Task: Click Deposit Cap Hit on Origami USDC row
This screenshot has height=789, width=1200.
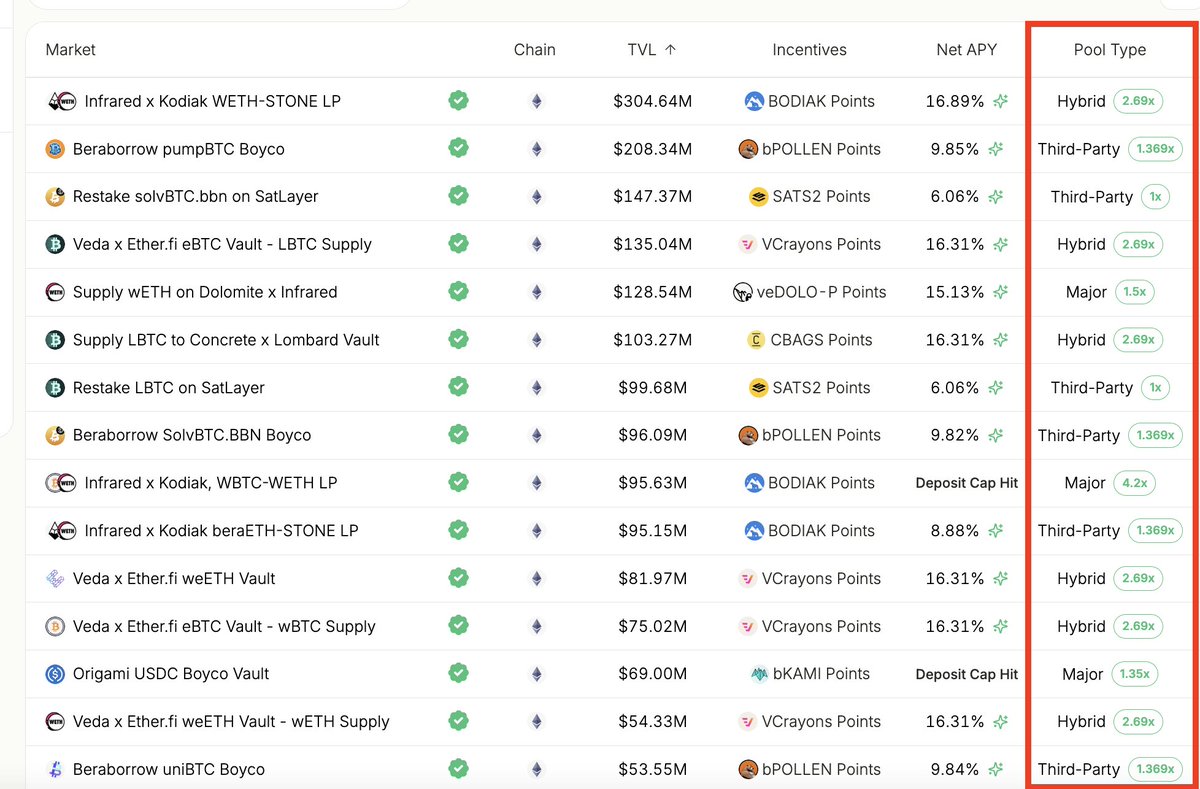Action: 966,674
